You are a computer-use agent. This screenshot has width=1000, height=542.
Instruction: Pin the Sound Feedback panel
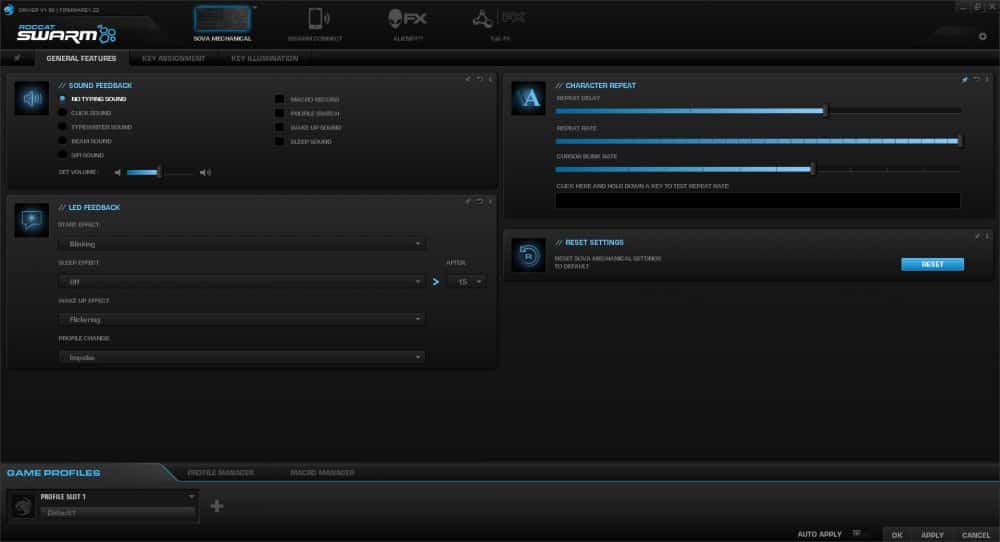[x=468, y=79]
